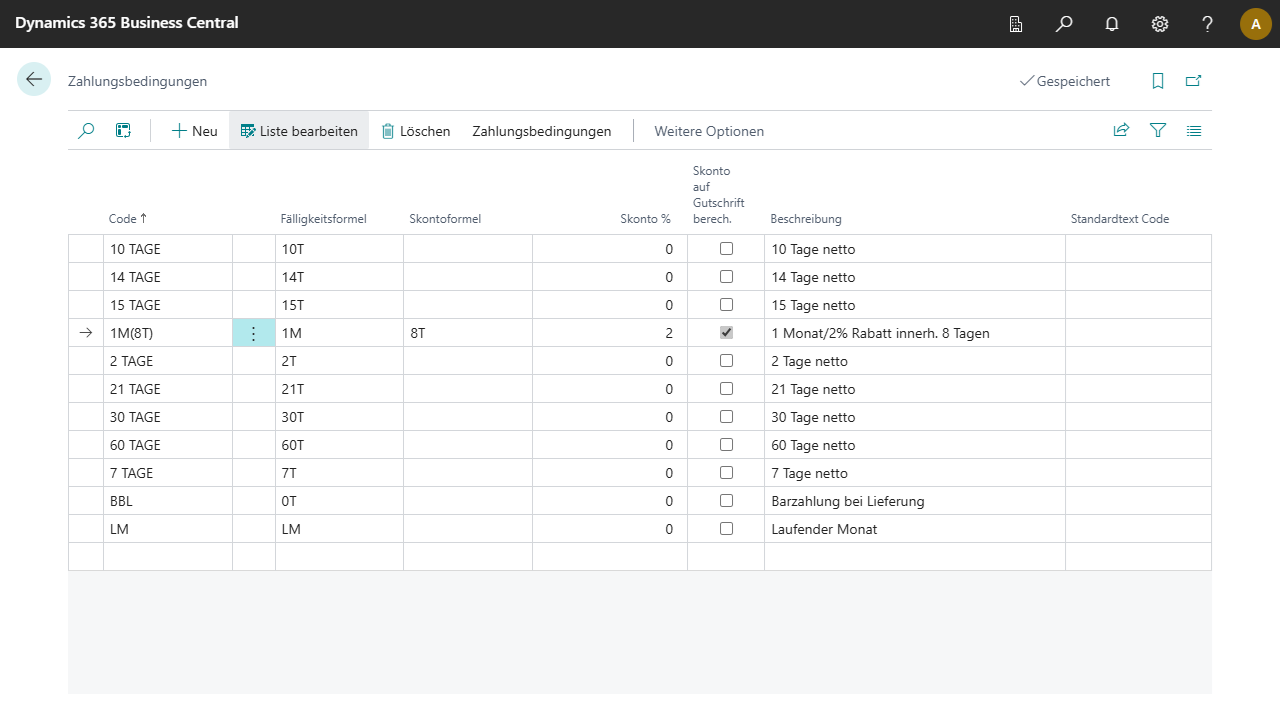Screen dimensions: 1280x720
Task: Open the Zahlungsbedingungen action menu
Action: coord(542,131)
